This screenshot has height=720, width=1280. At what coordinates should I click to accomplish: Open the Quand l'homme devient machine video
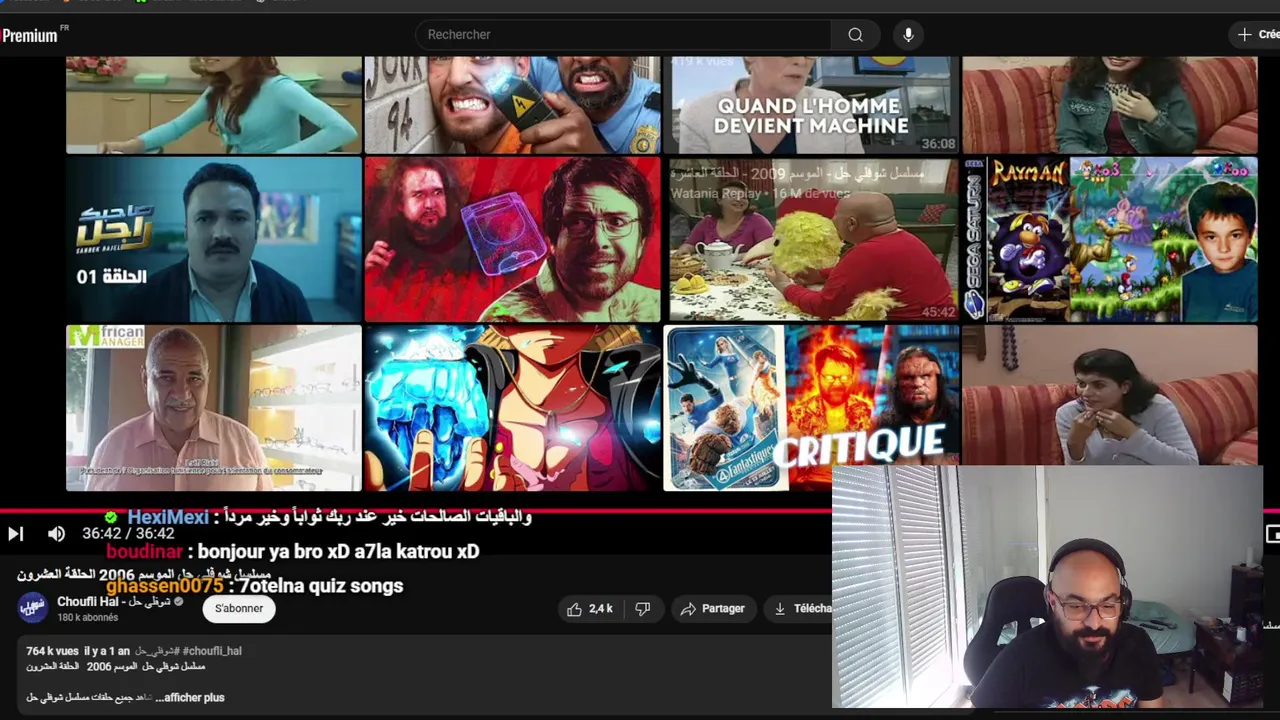click(x=811, y=105)
